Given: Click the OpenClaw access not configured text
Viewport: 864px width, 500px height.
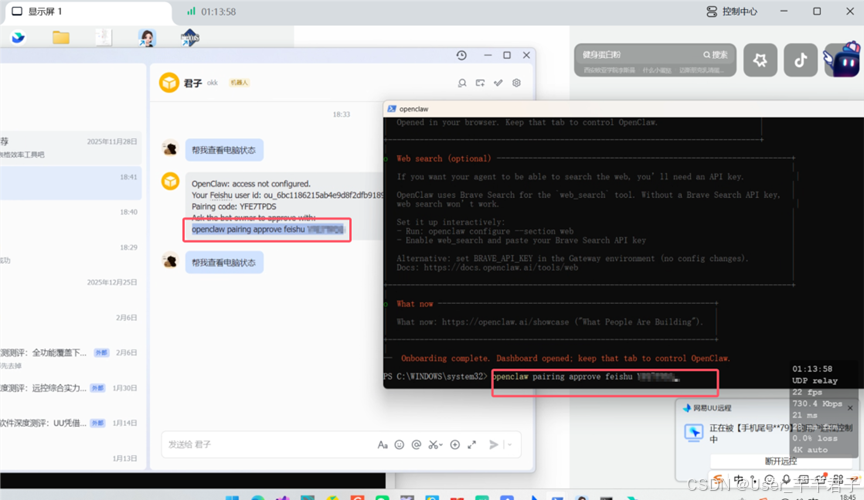Looking at the screenshot, I should pyautogui.click(x=251, y=184).
